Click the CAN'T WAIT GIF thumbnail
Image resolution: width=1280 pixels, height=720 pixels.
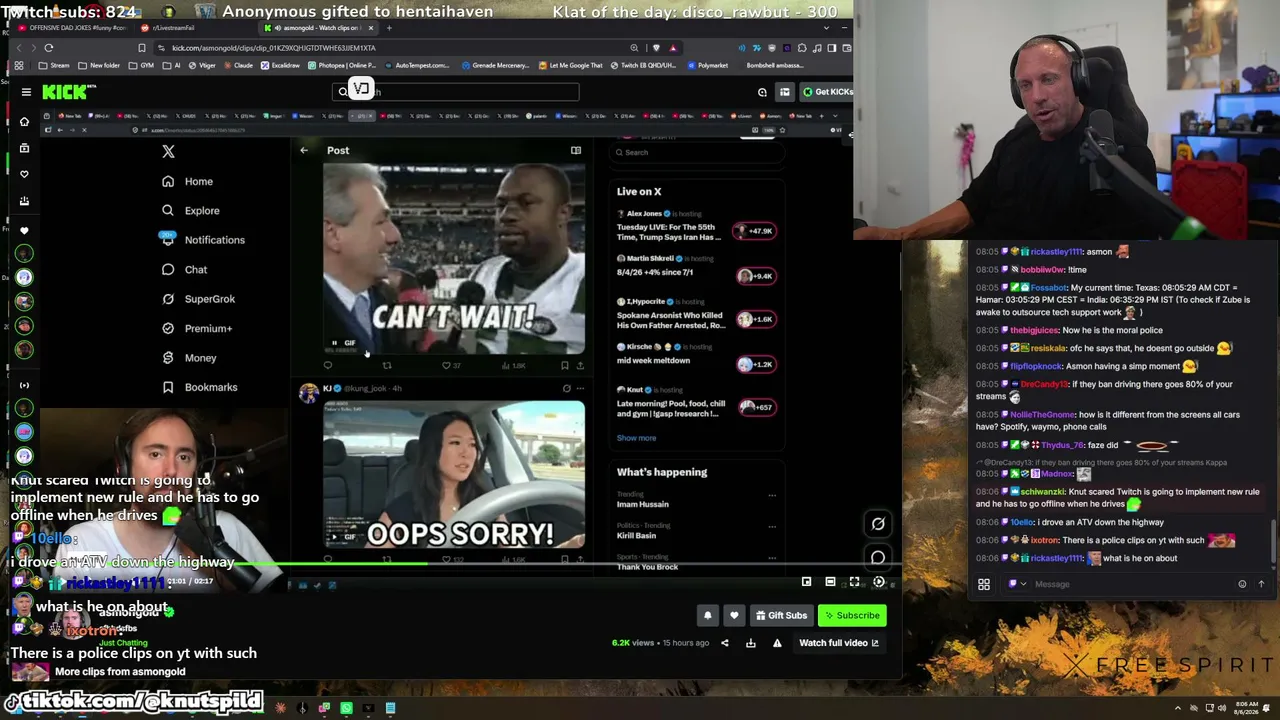click(x=454, y=259)
